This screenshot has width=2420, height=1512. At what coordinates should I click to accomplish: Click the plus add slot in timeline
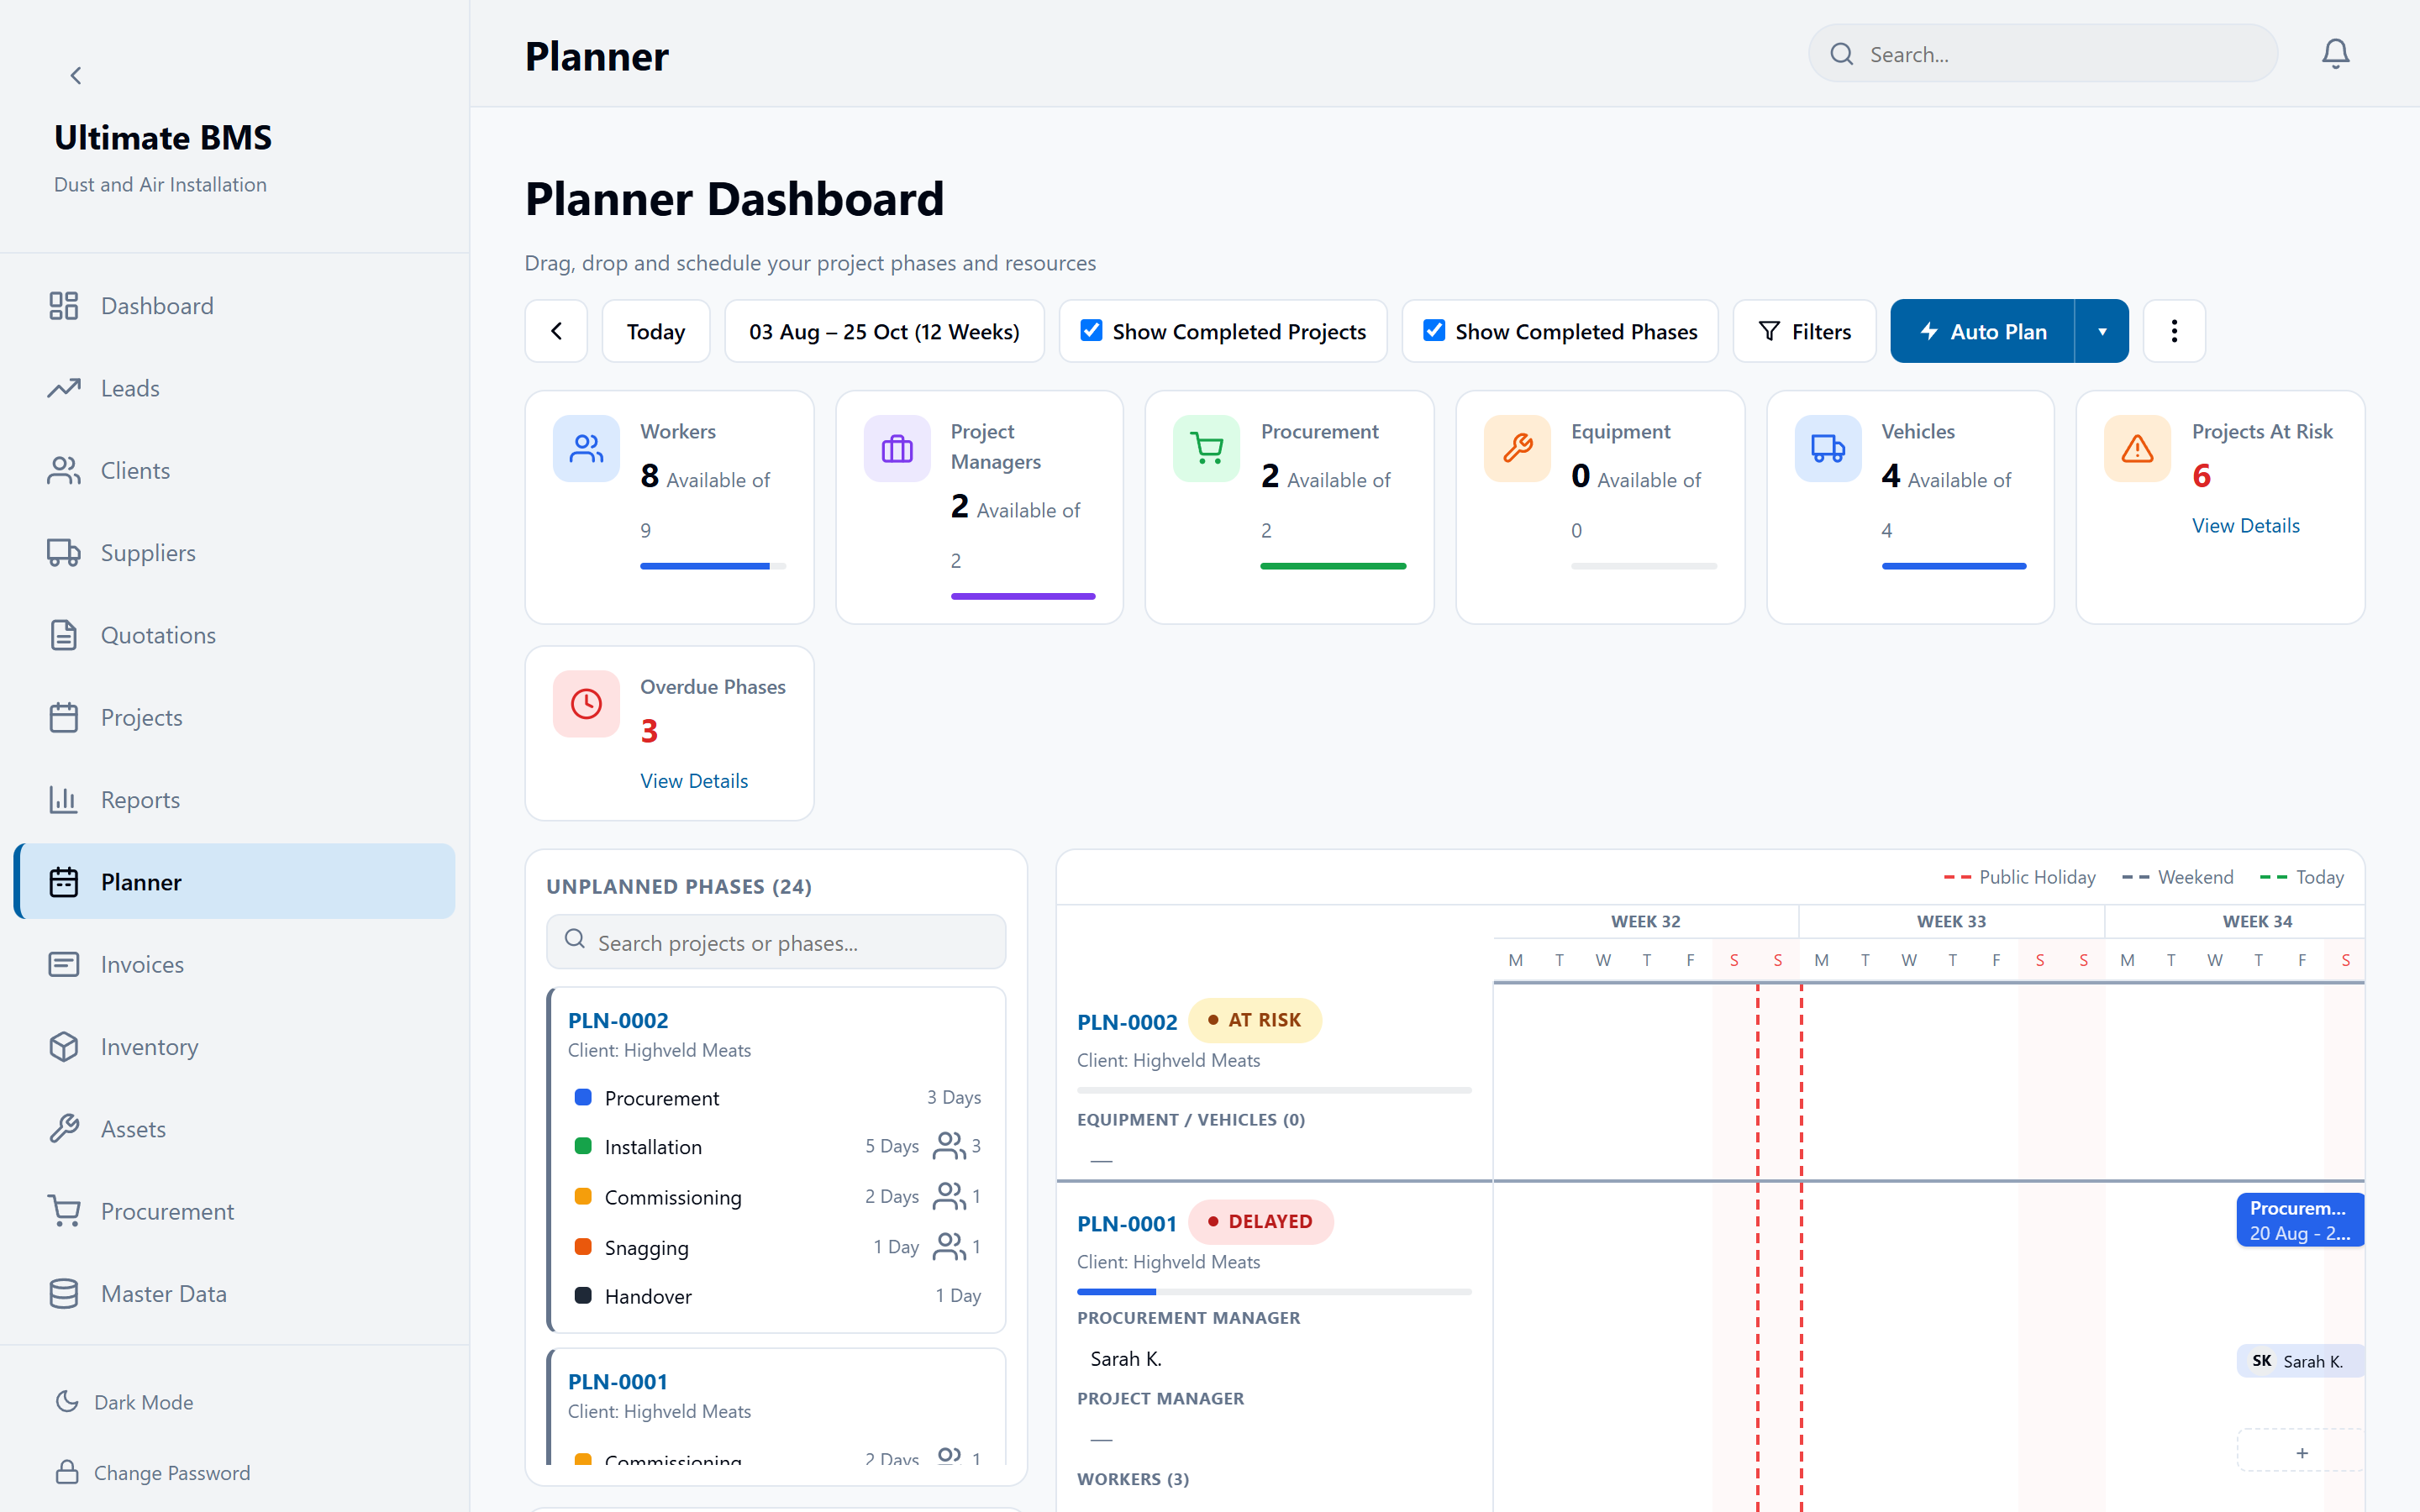click(2302, 1452)
